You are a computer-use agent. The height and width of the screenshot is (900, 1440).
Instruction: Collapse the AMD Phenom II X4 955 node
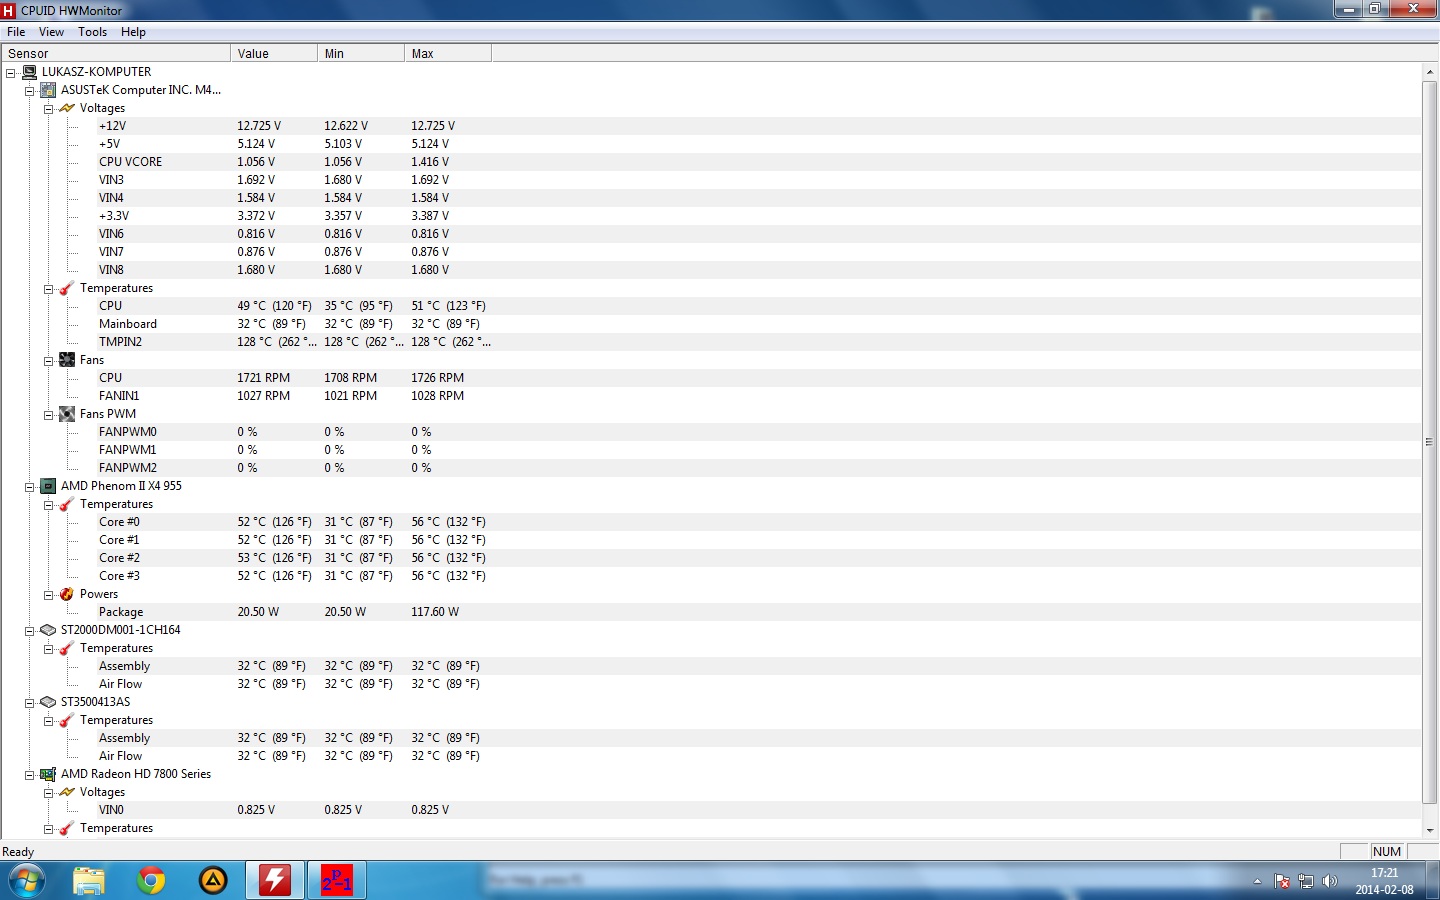[30, 487]
